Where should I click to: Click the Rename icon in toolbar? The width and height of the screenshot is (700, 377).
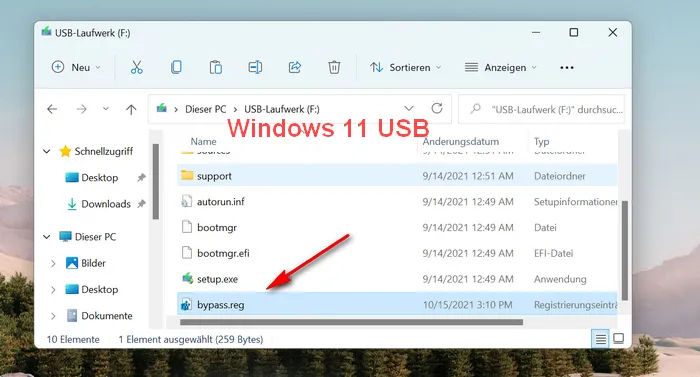[x=255, y=67]
